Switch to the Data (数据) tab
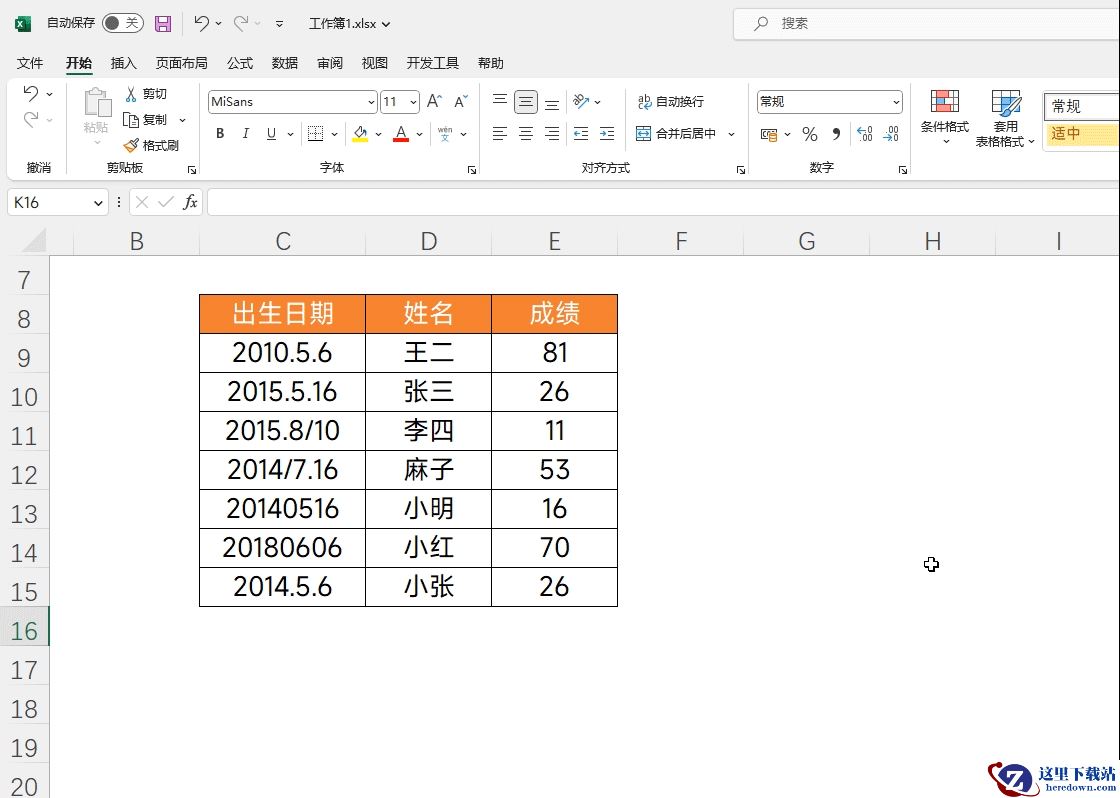Image resolution: width=1120 pixels, height=798 pixels. tap(285, 63)
